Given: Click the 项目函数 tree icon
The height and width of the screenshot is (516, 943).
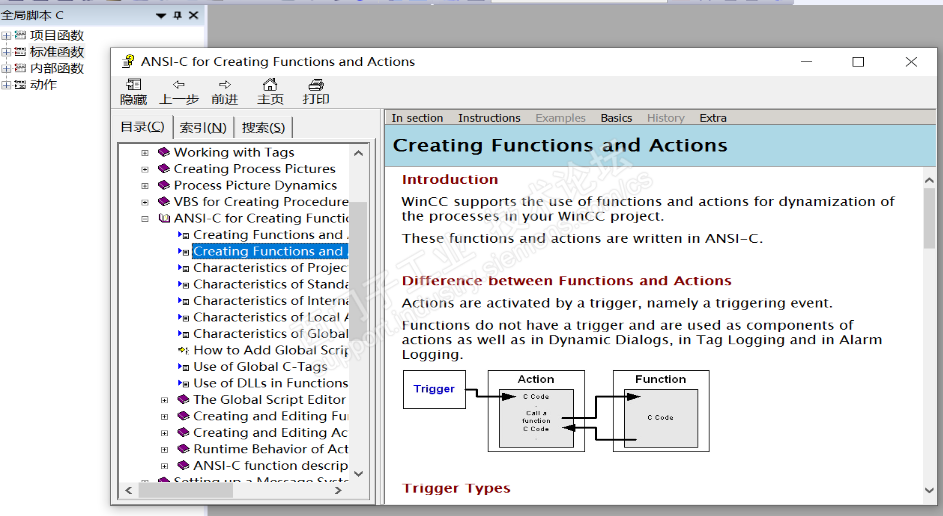Looking at the screenshot, I should (20, 35).
